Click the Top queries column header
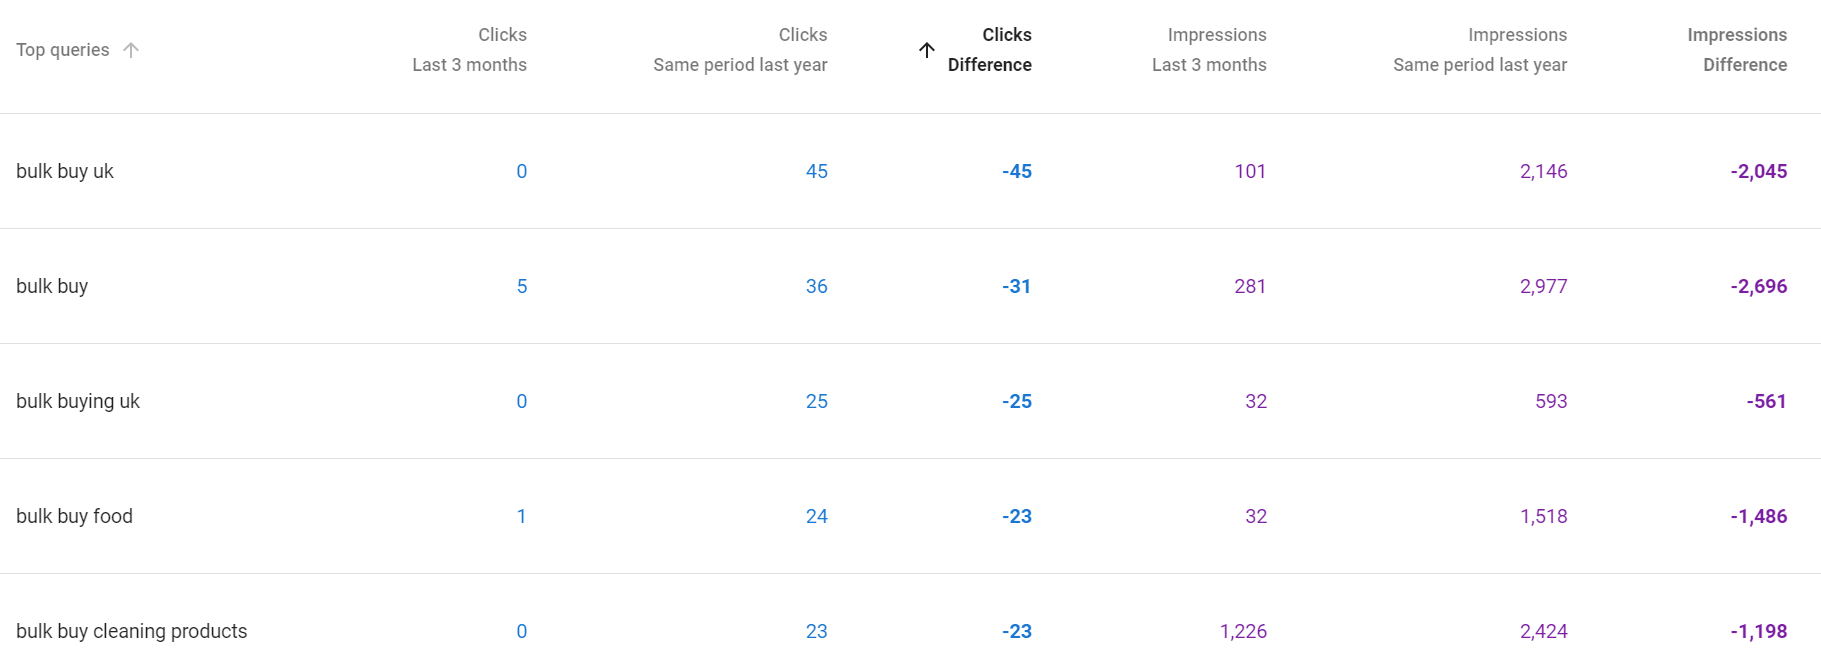Screen dimensions: 1821x662 click(x=63, y=50)
